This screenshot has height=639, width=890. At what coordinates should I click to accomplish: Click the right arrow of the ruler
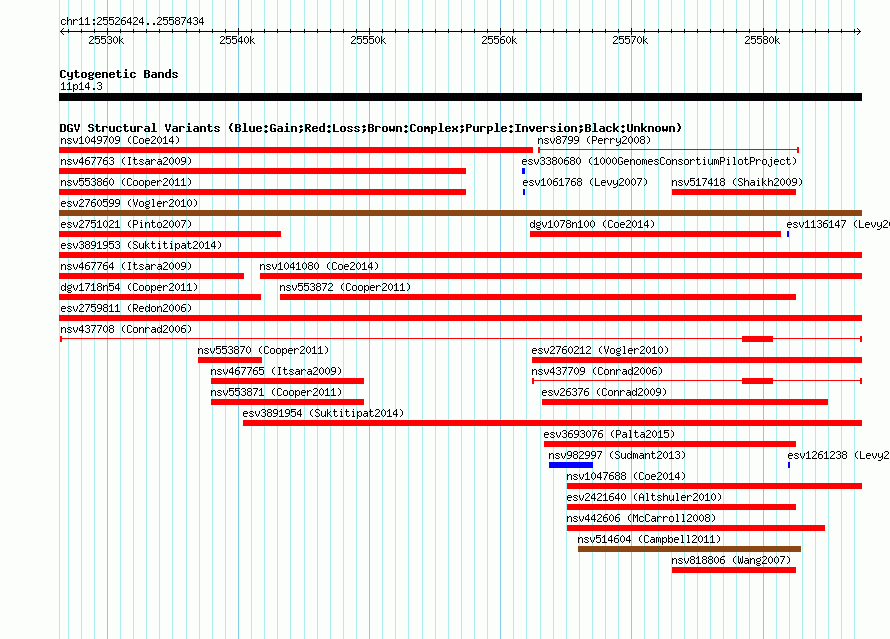(x=858, y=32)
